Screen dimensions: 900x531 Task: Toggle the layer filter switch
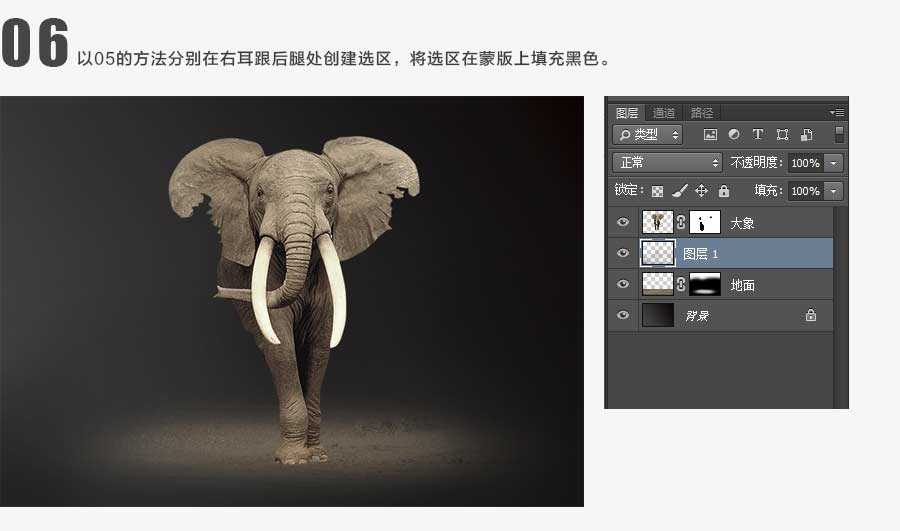click(839, 134)
